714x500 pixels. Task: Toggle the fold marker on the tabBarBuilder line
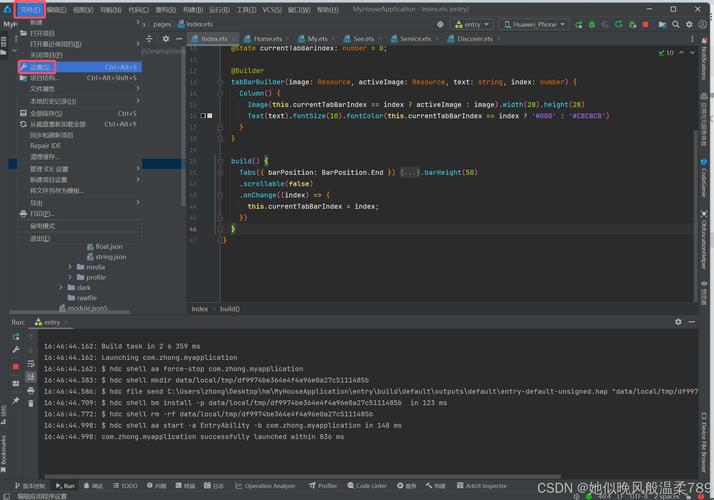click(x=220, y=82)
